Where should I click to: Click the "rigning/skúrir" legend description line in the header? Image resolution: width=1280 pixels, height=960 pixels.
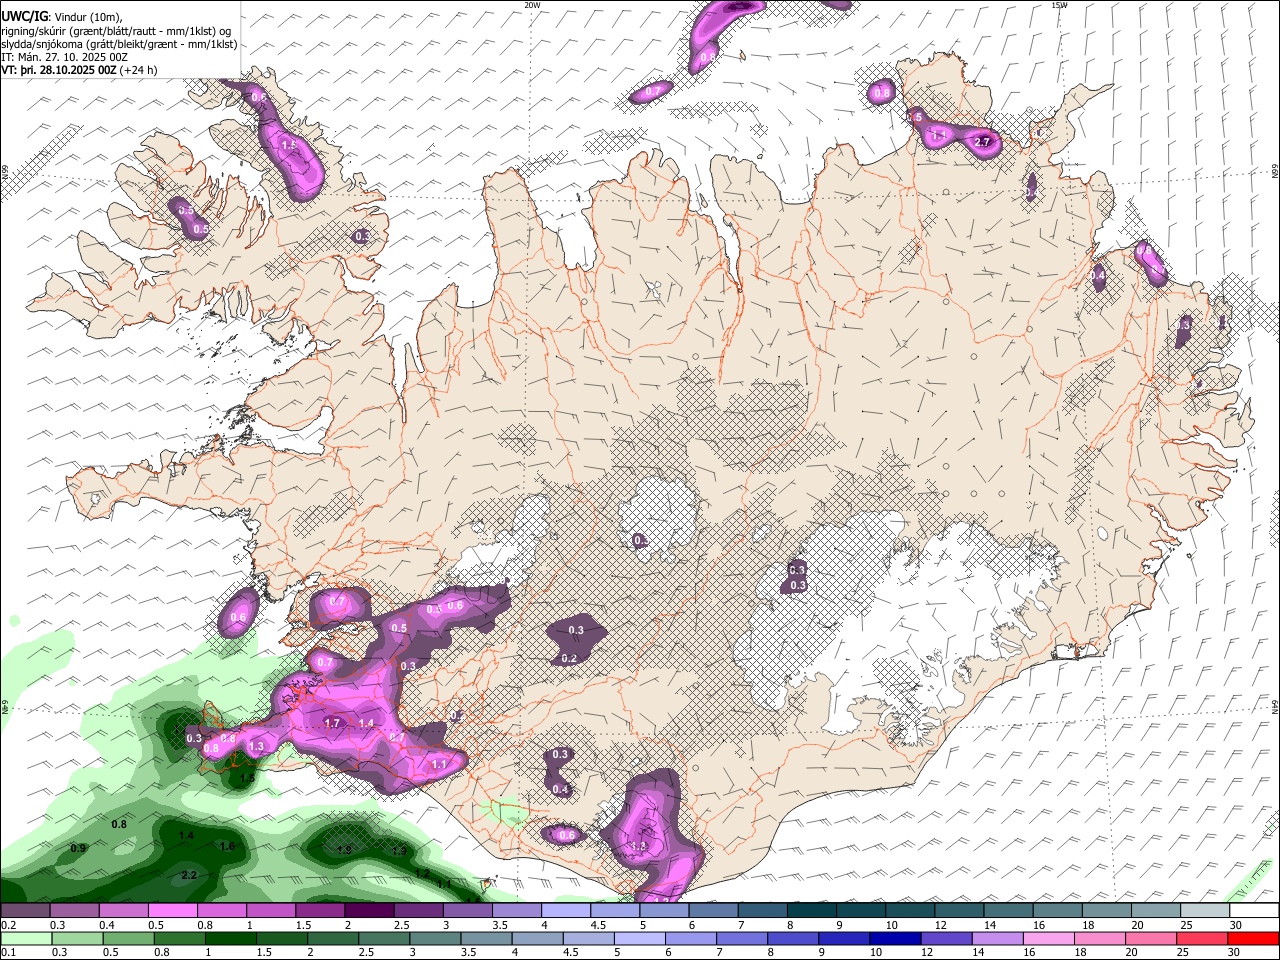click(115, 30)
